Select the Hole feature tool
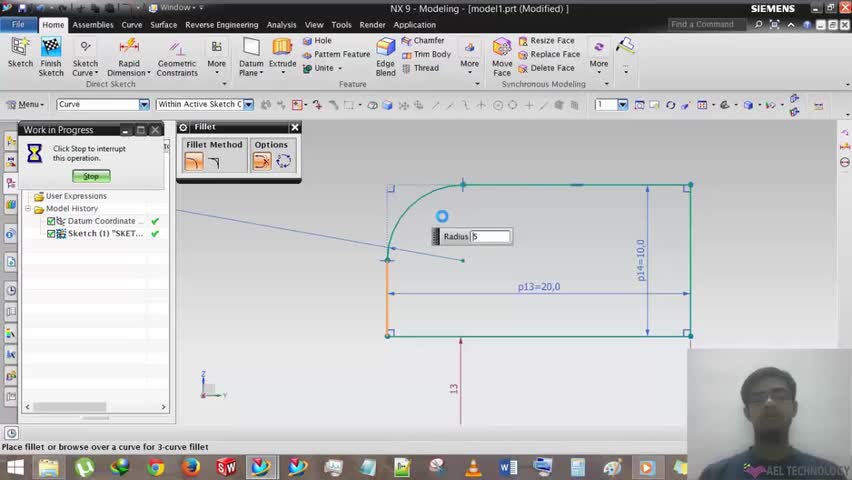The width and height of the screenshot is (852, 480). (317, 40)
